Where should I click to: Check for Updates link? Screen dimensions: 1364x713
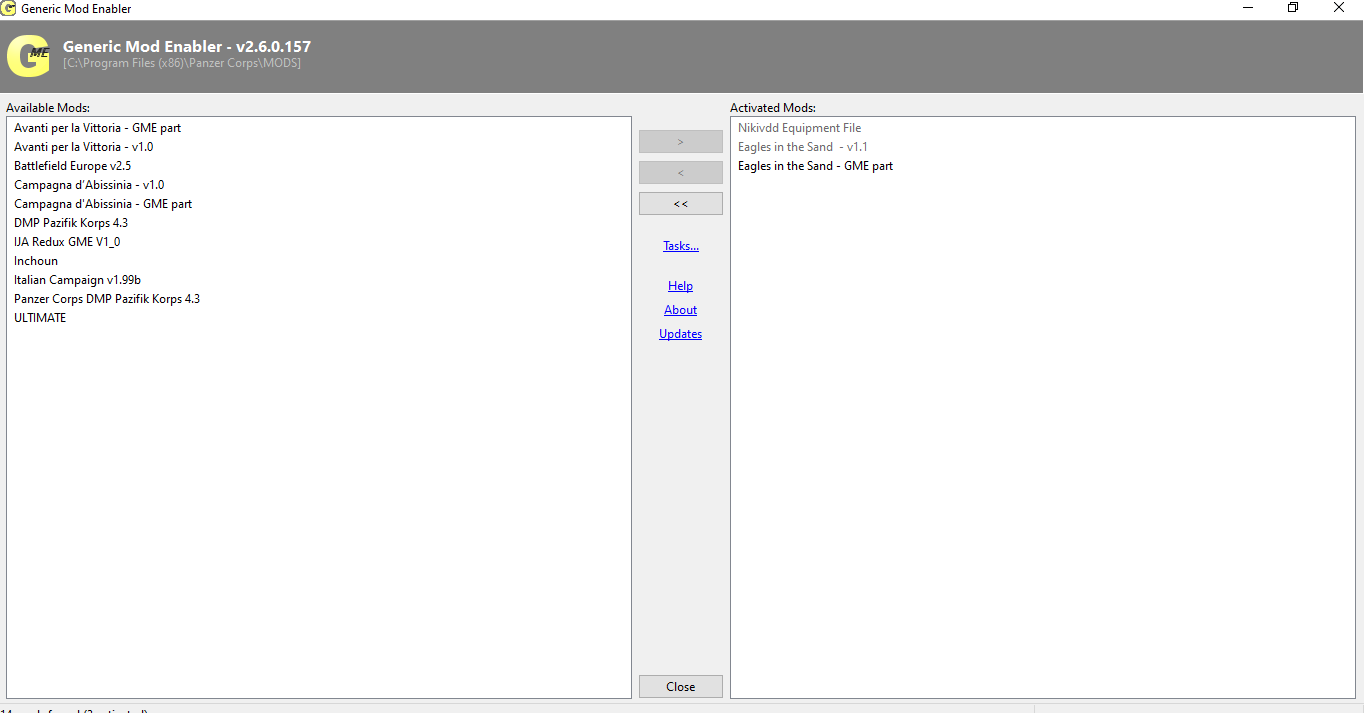680,334
